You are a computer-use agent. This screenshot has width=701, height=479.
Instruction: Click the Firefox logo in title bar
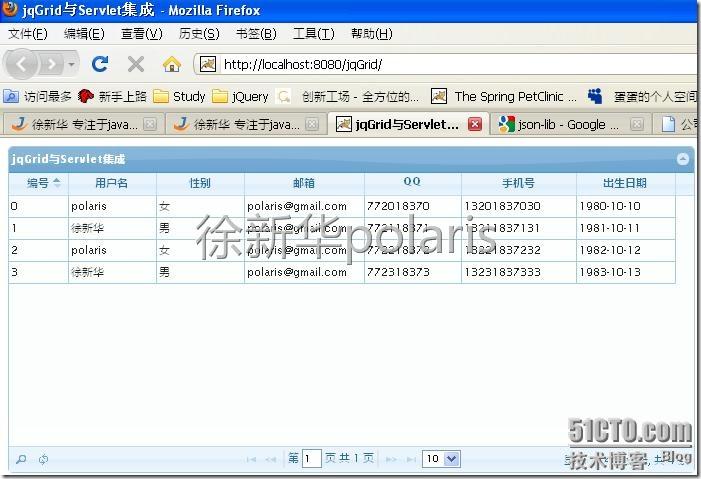[10, 9]
